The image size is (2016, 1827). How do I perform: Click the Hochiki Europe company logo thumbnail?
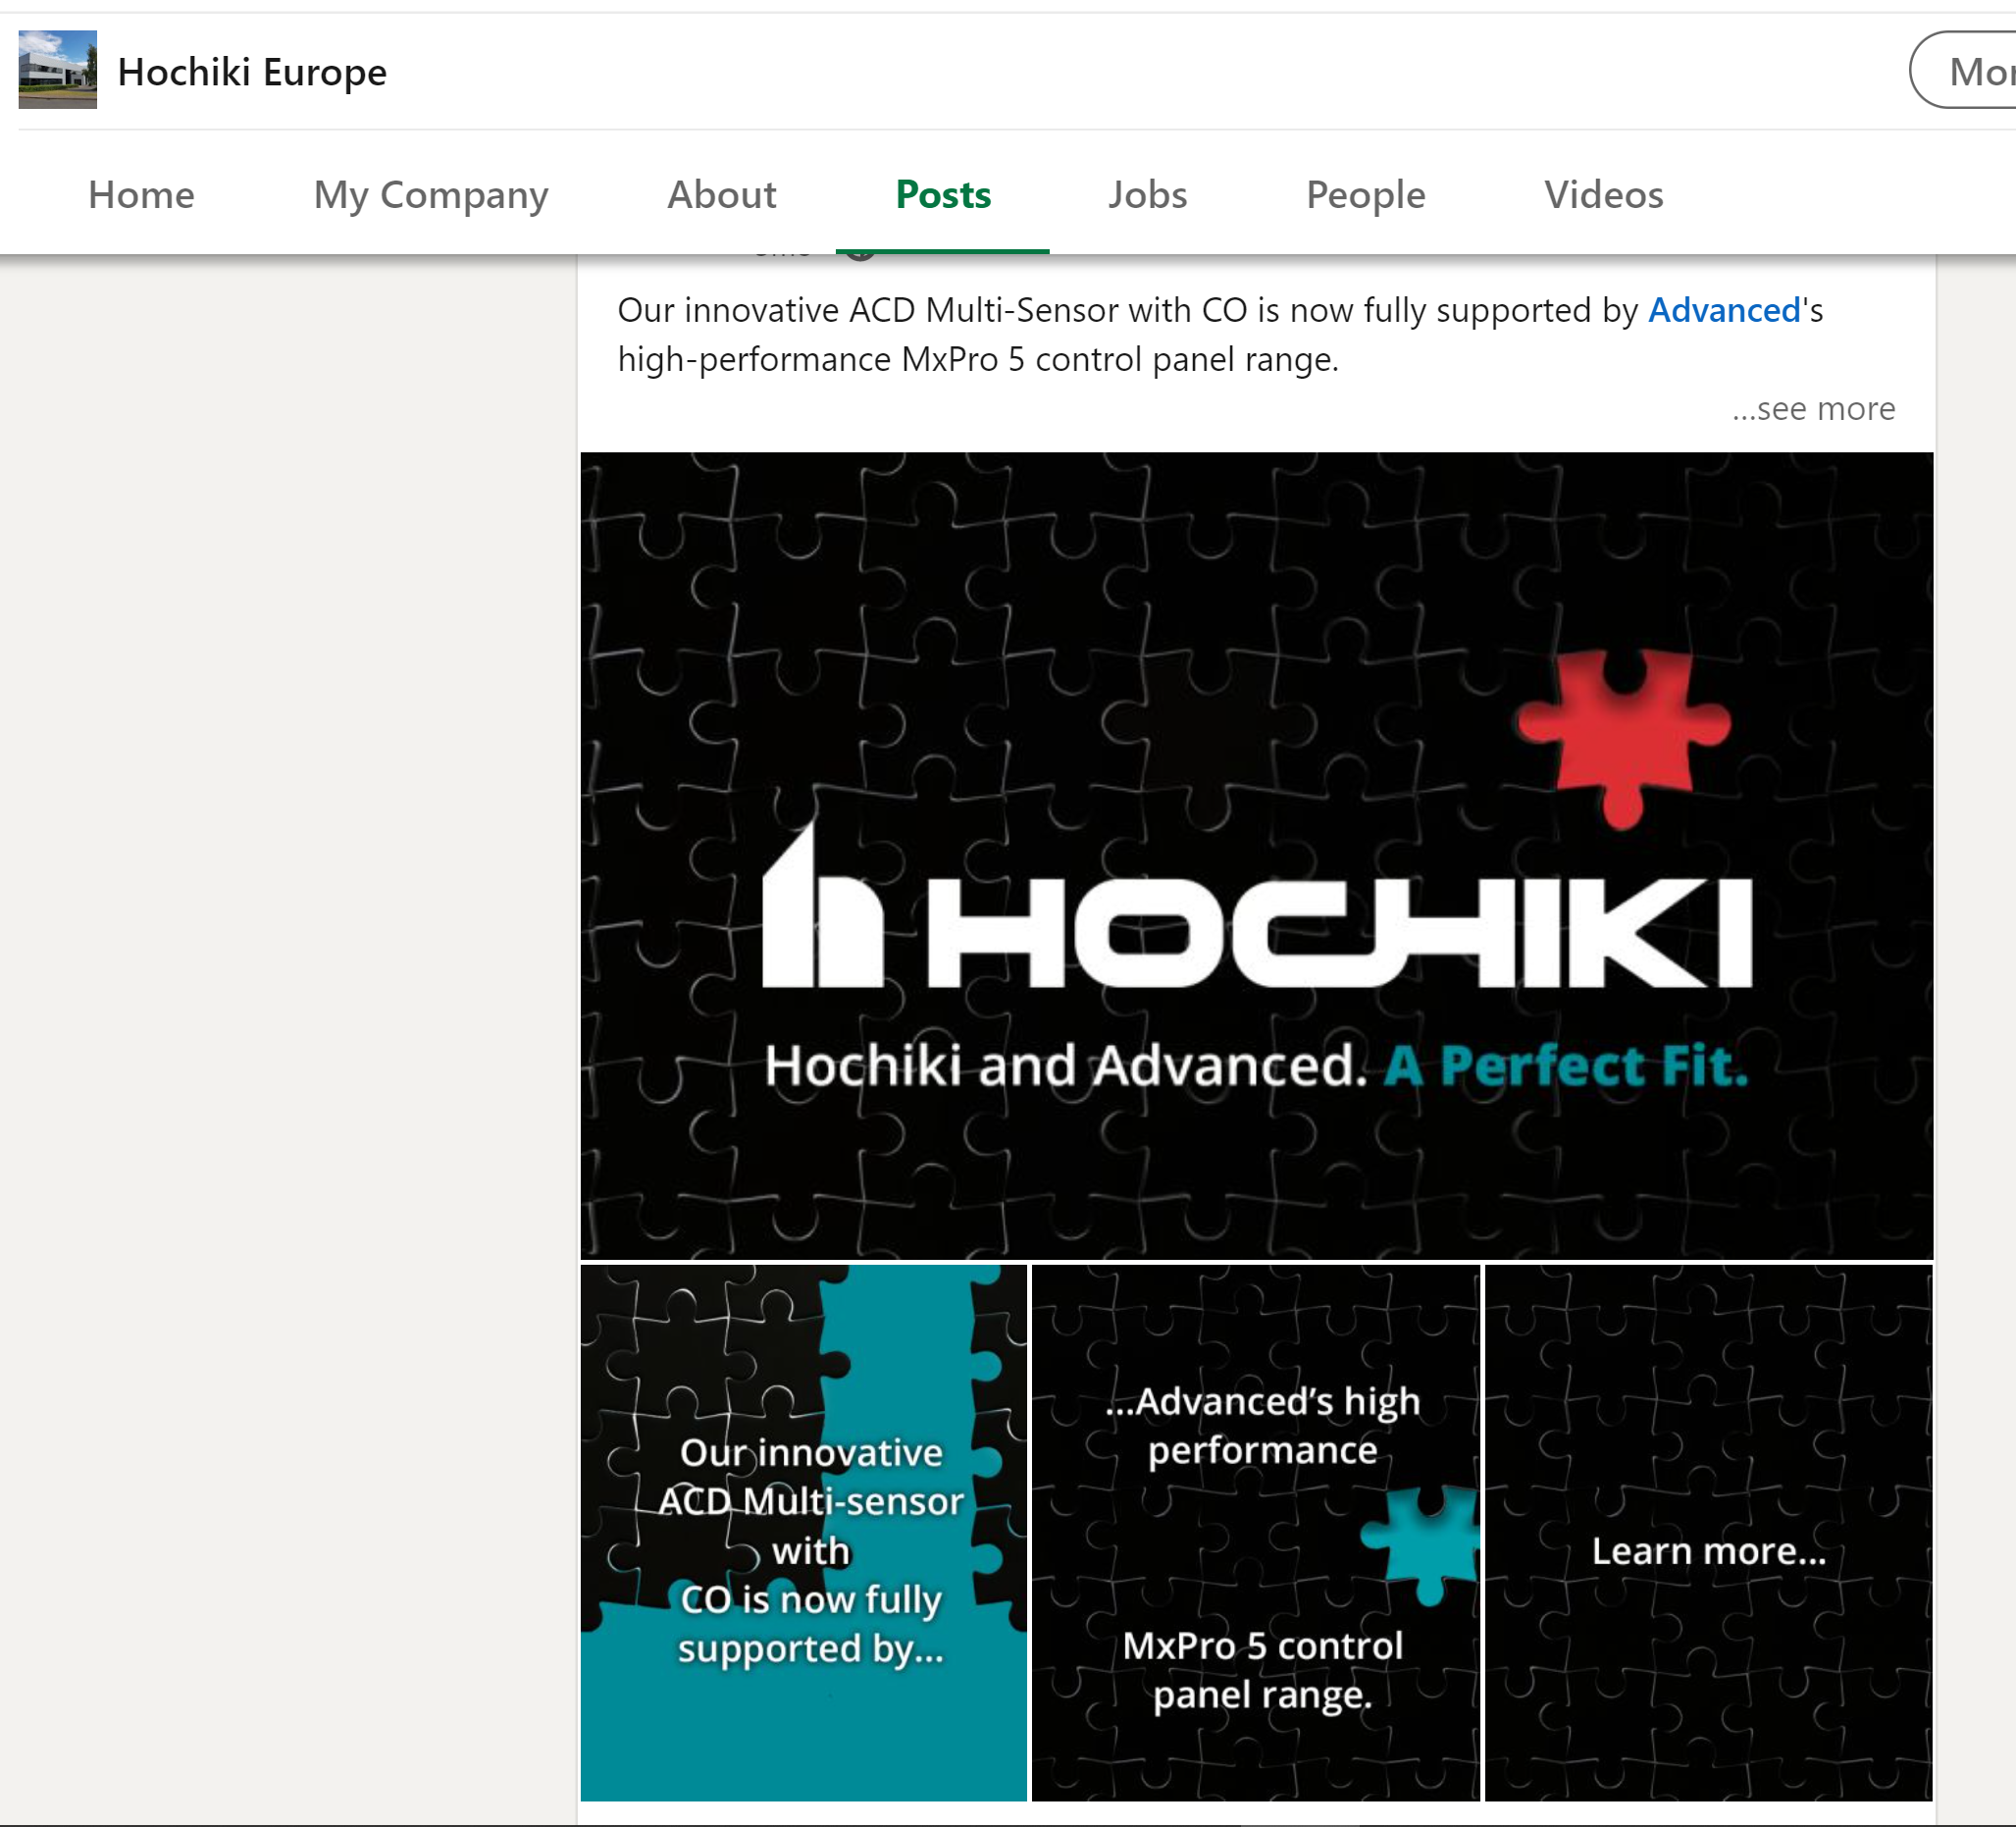58,70
